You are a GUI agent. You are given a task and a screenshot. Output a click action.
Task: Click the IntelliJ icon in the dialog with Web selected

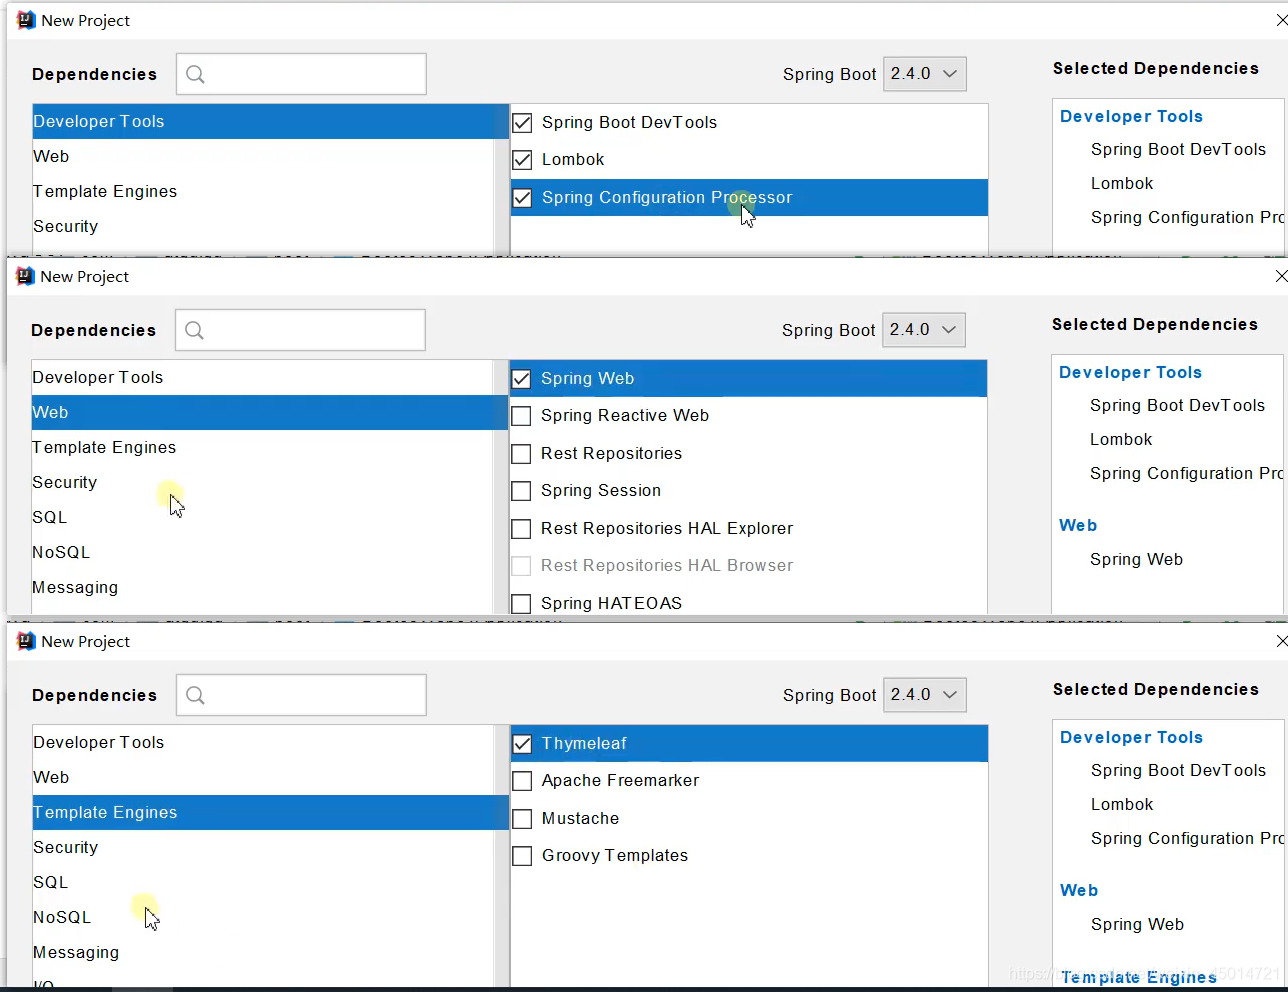tap(25, 276)
